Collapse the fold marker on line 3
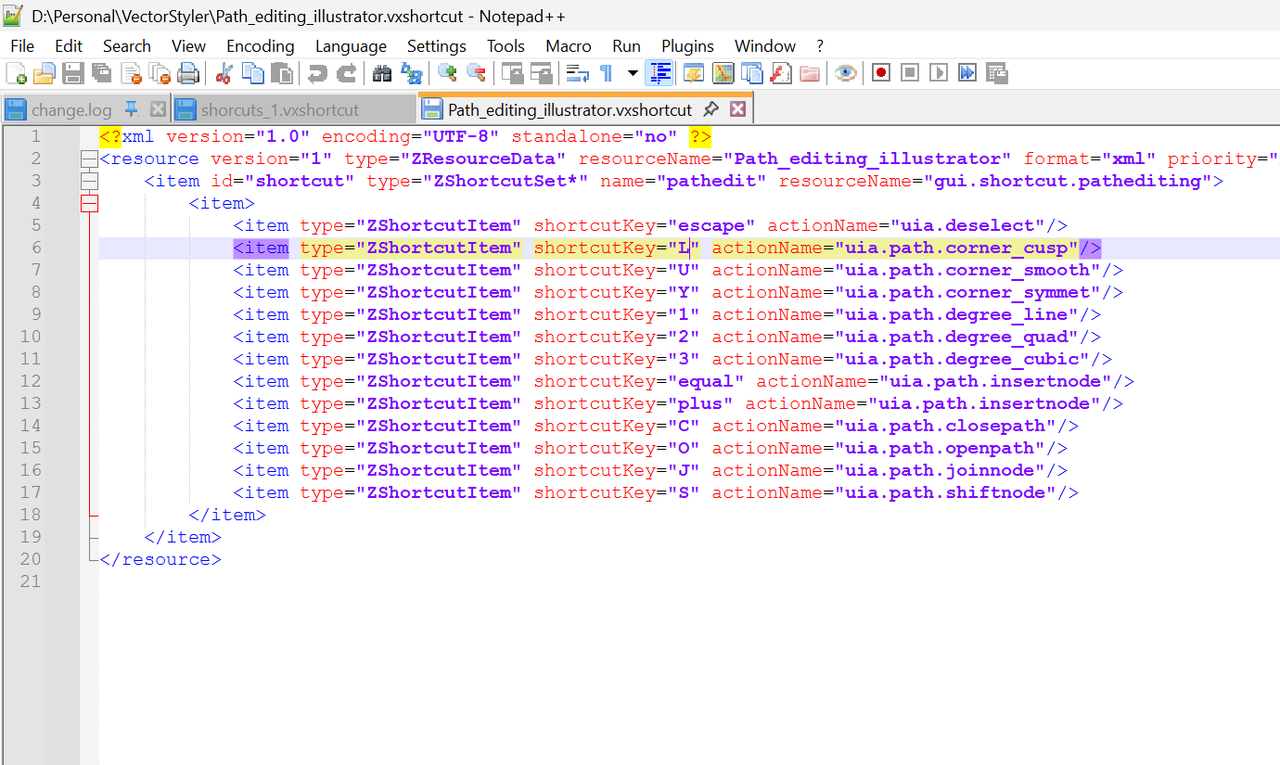 [x=89, y=181]
